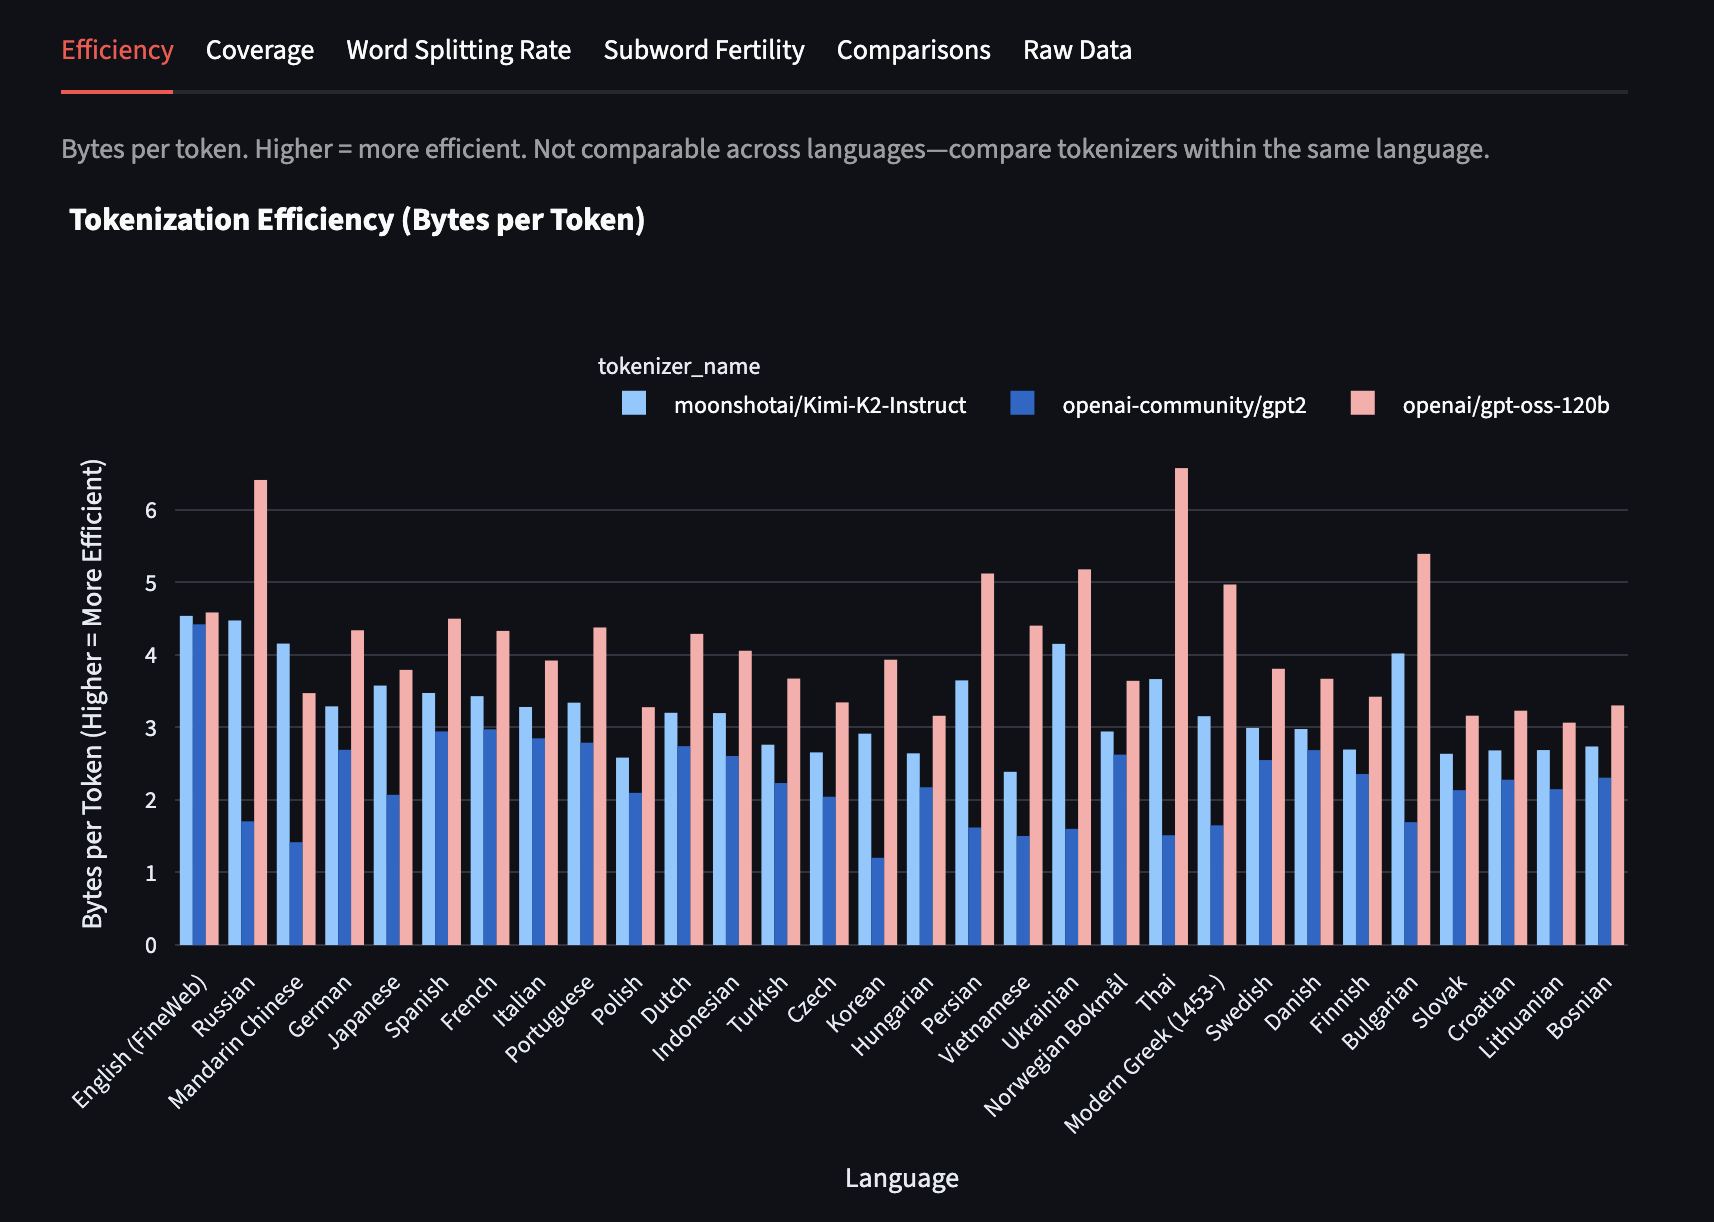Toggle openai-community/gpt2 legend label
This screenshot has width=1714, height=1222.
(x=1183, y=405)
